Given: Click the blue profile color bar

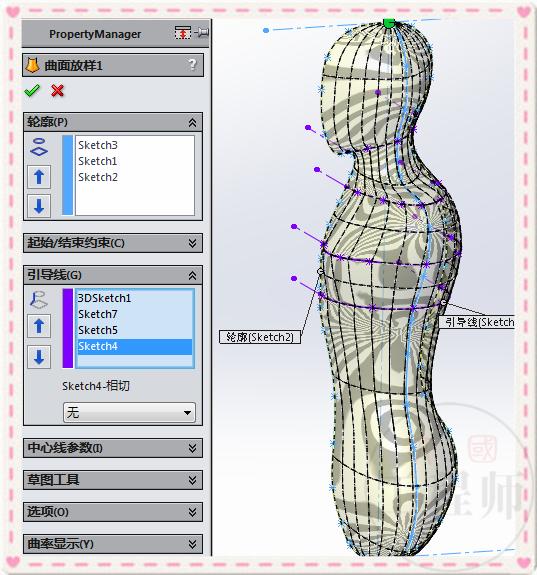Looking at the screenshot, I should pos(67,175).
